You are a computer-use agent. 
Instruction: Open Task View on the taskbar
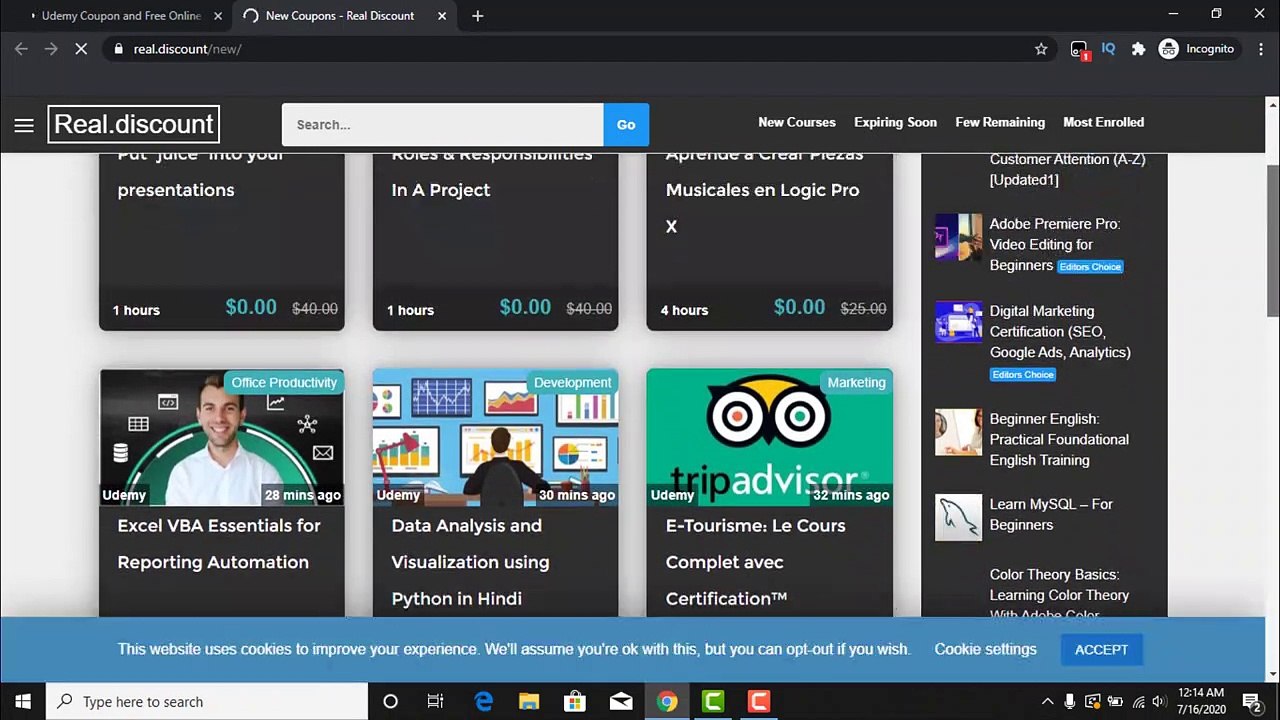(435, 701)
